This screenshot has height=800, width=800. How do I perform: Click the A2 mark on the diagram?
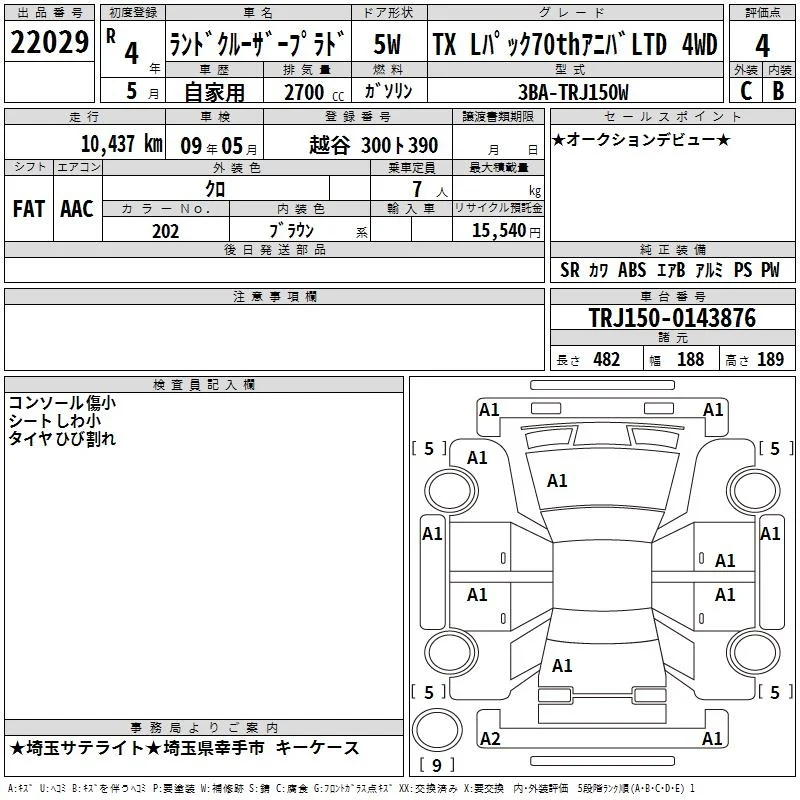[x=490, y=738]
